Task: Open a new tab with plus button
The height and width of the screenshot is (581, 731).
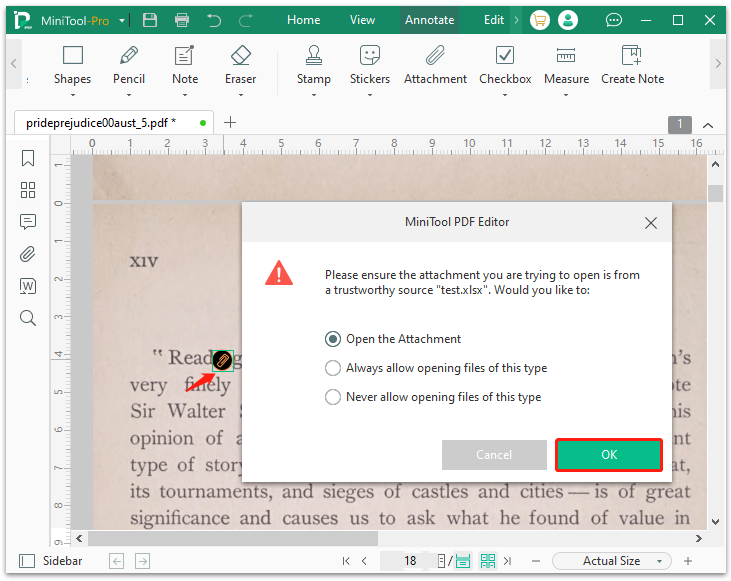Action: tap(230, 123)
